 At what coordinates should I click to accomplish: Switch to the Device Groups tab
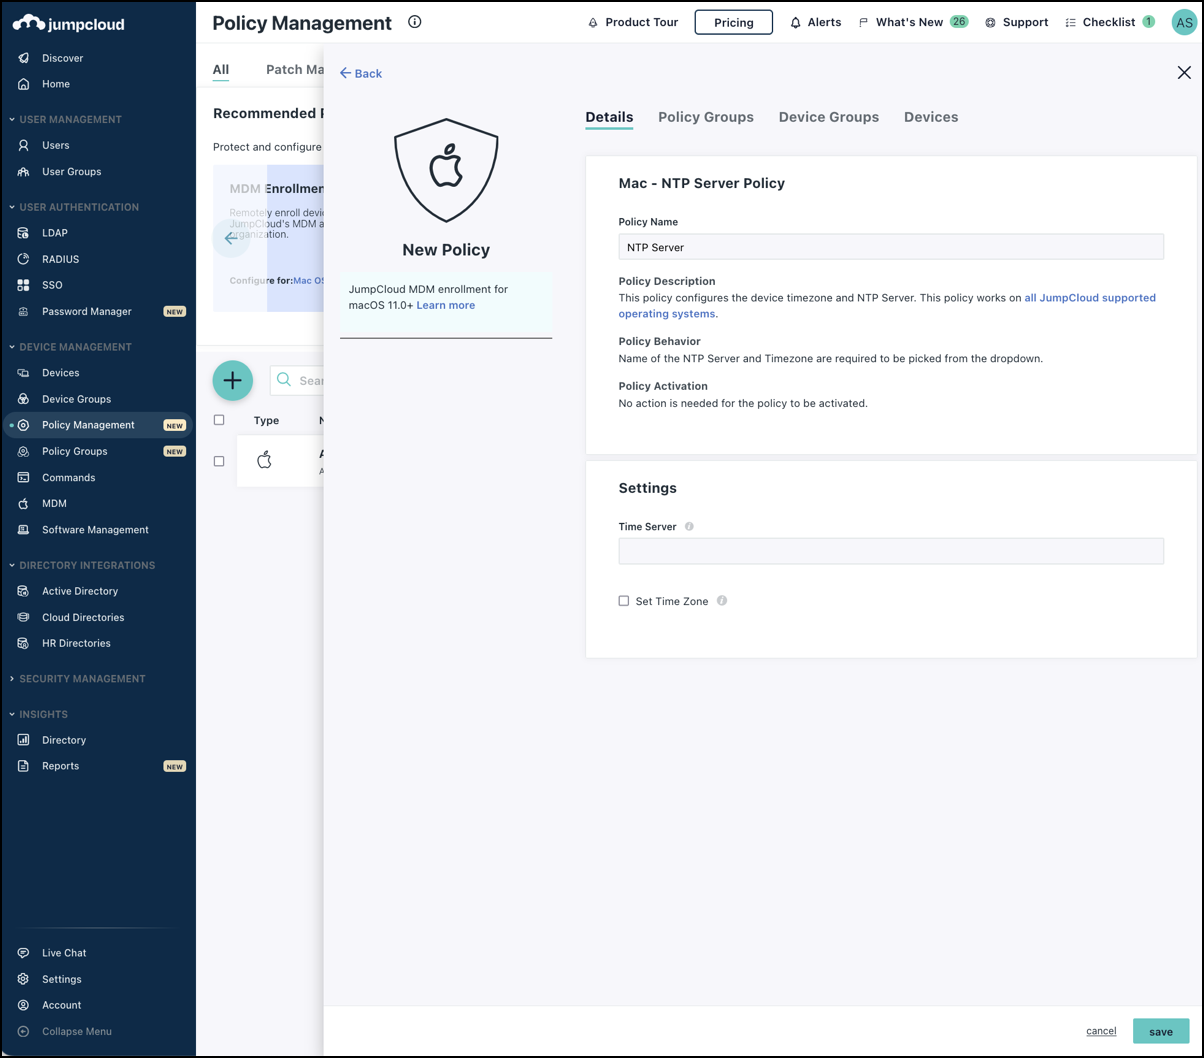coord(828,117)
